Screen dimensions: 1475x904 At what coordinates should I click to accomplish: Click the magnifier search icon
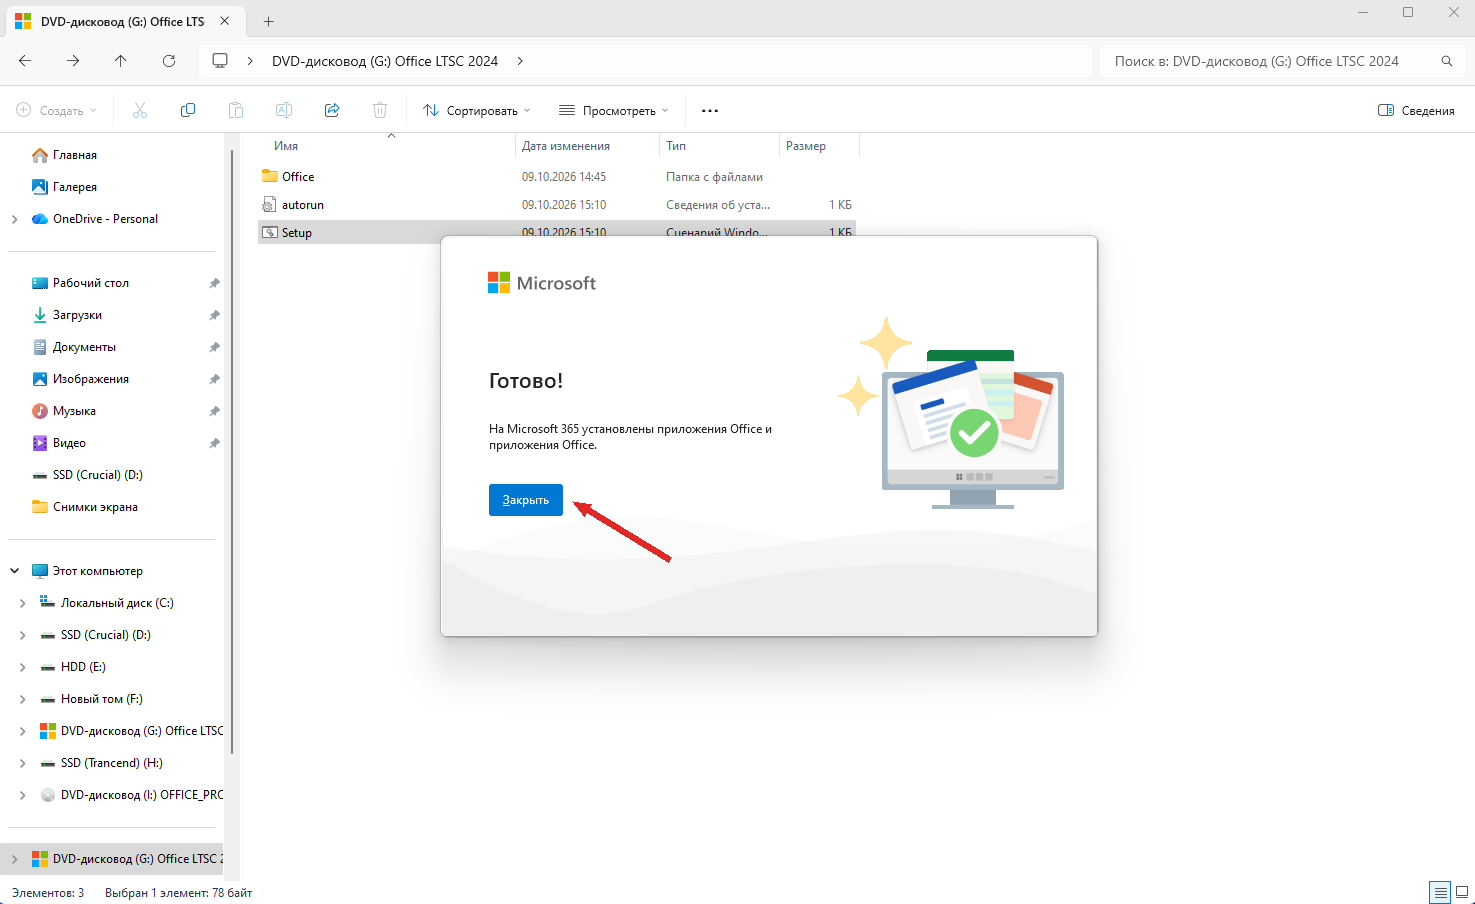tap(1447, 61)
